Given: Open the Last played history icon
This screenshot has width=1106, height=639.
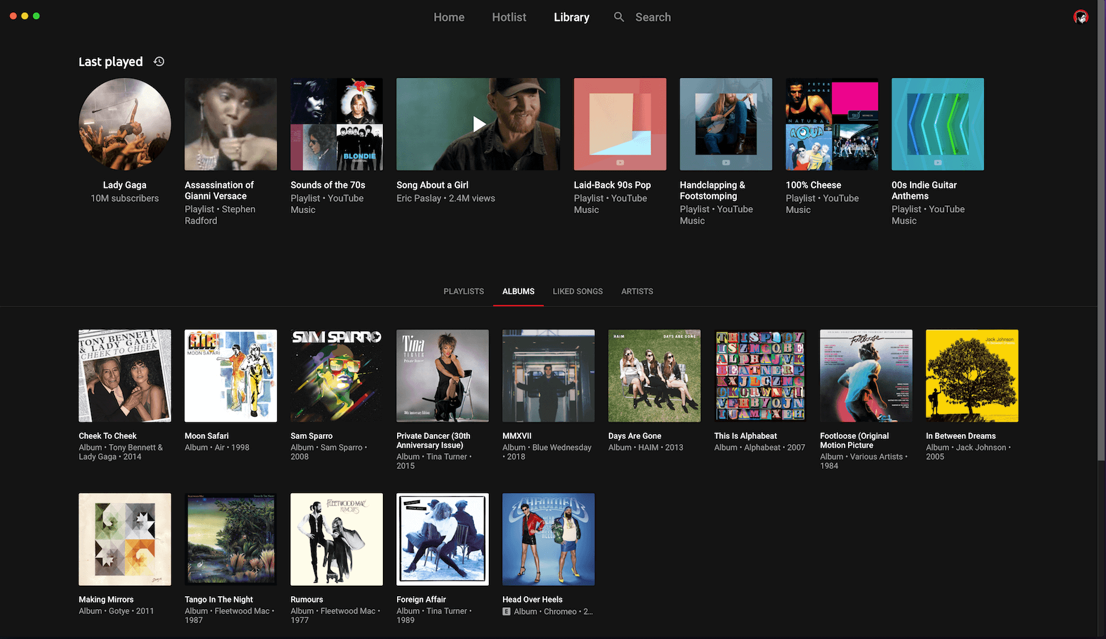Looking at the screenshot, I should [x=159, y=62].
